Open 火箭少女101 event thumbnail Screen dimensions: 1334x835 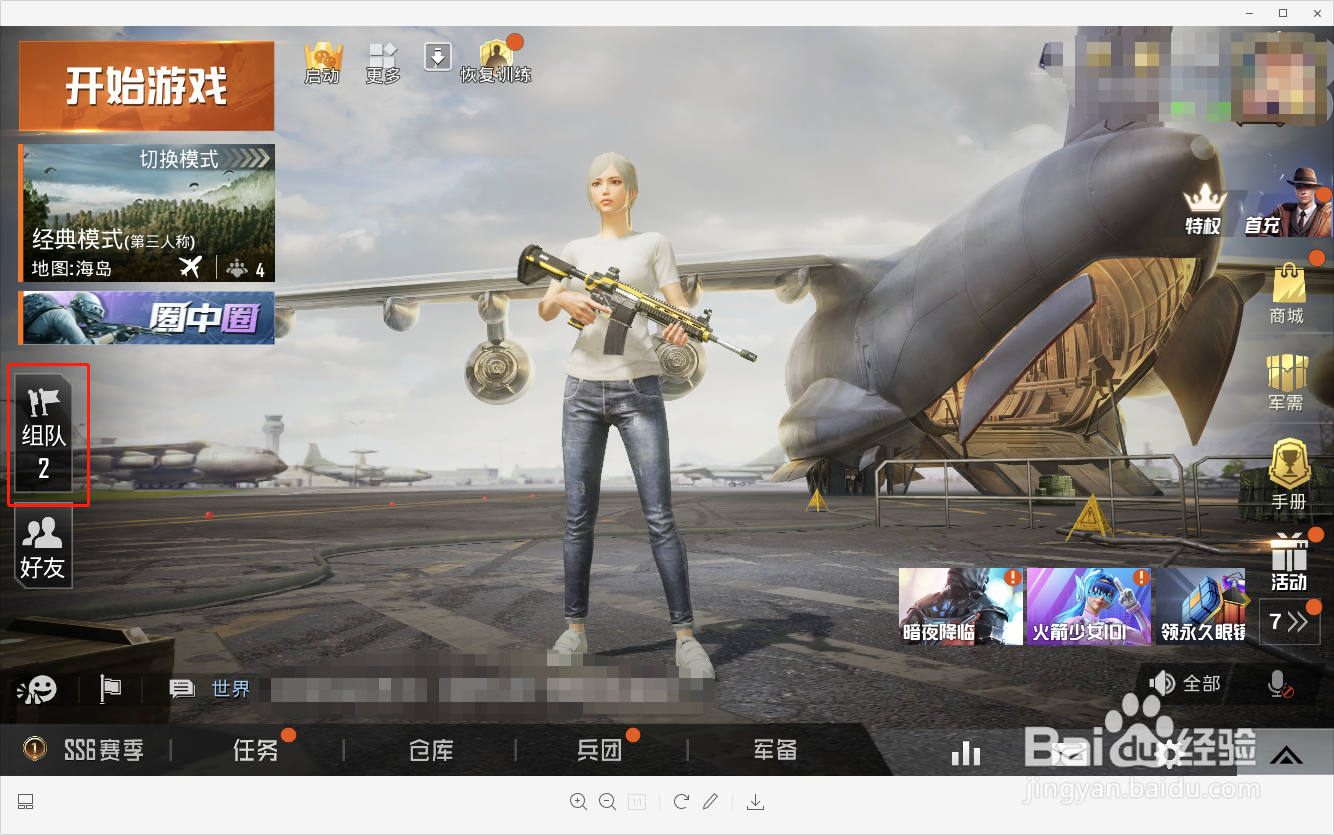(1089, 605)
